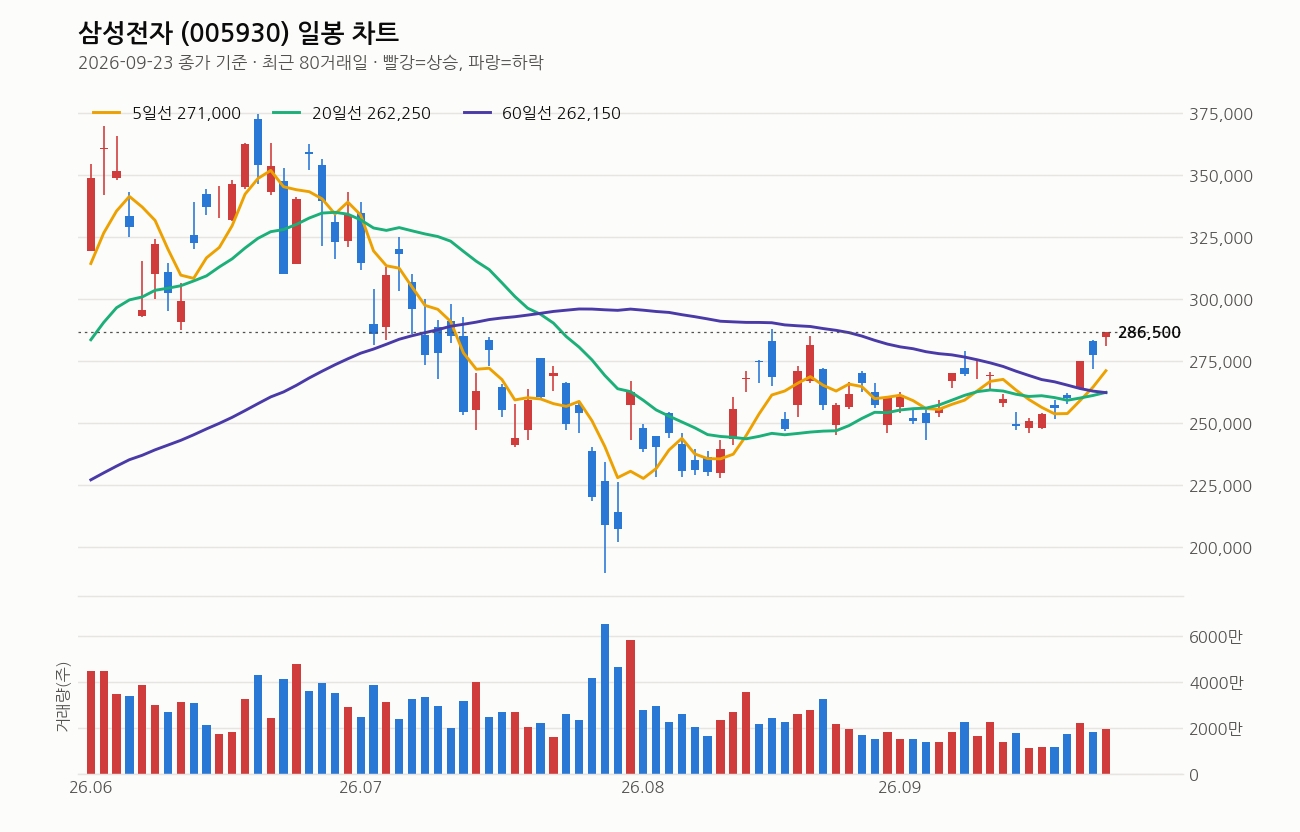Select the "225,000" price axis label
Viewport: 1300px width, 832px height.
[x=1221, y=486]
